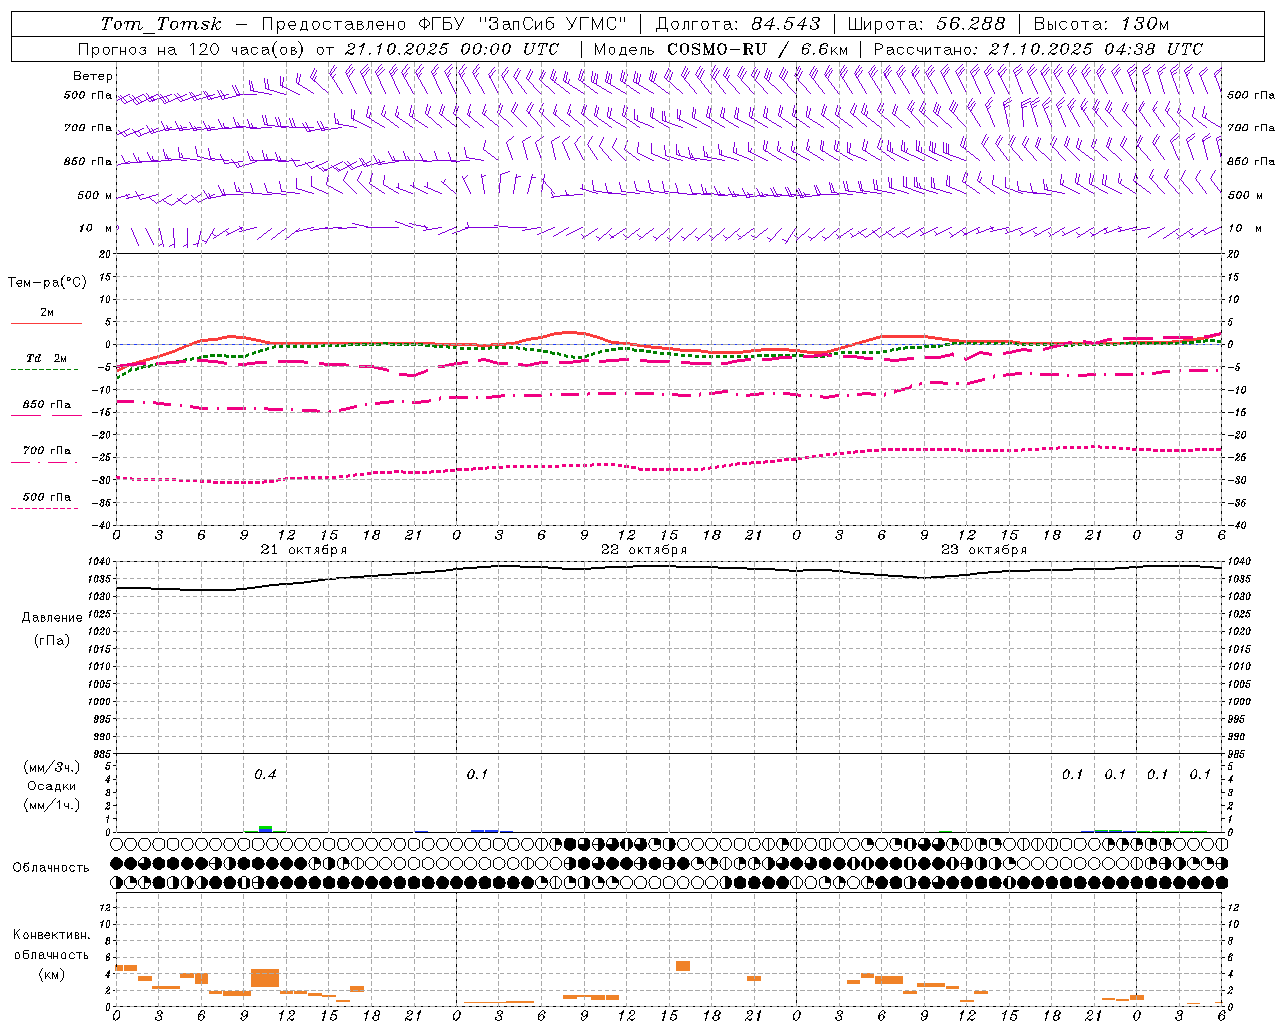Click the 0.4 precipitation amount value
This screenshot has height=1024, width=1280.
(x=265, y=774)
